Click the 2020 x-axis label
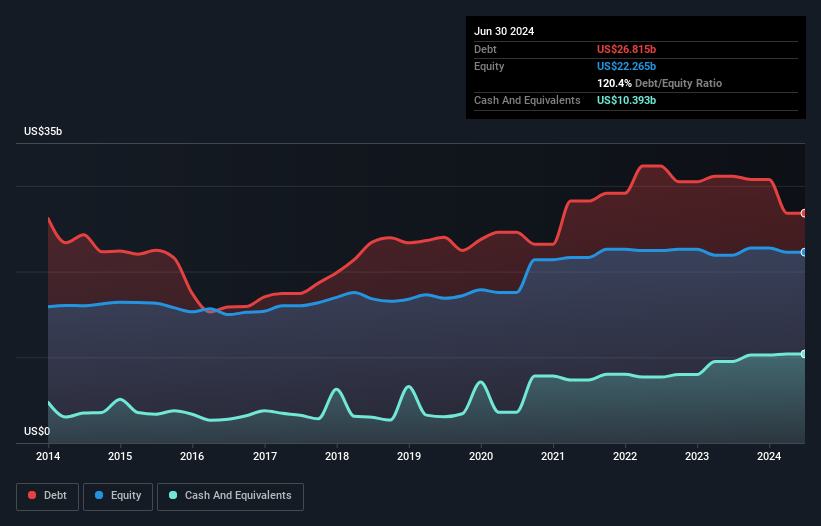Viewport: 821px width, 526px height. (481, 457)
